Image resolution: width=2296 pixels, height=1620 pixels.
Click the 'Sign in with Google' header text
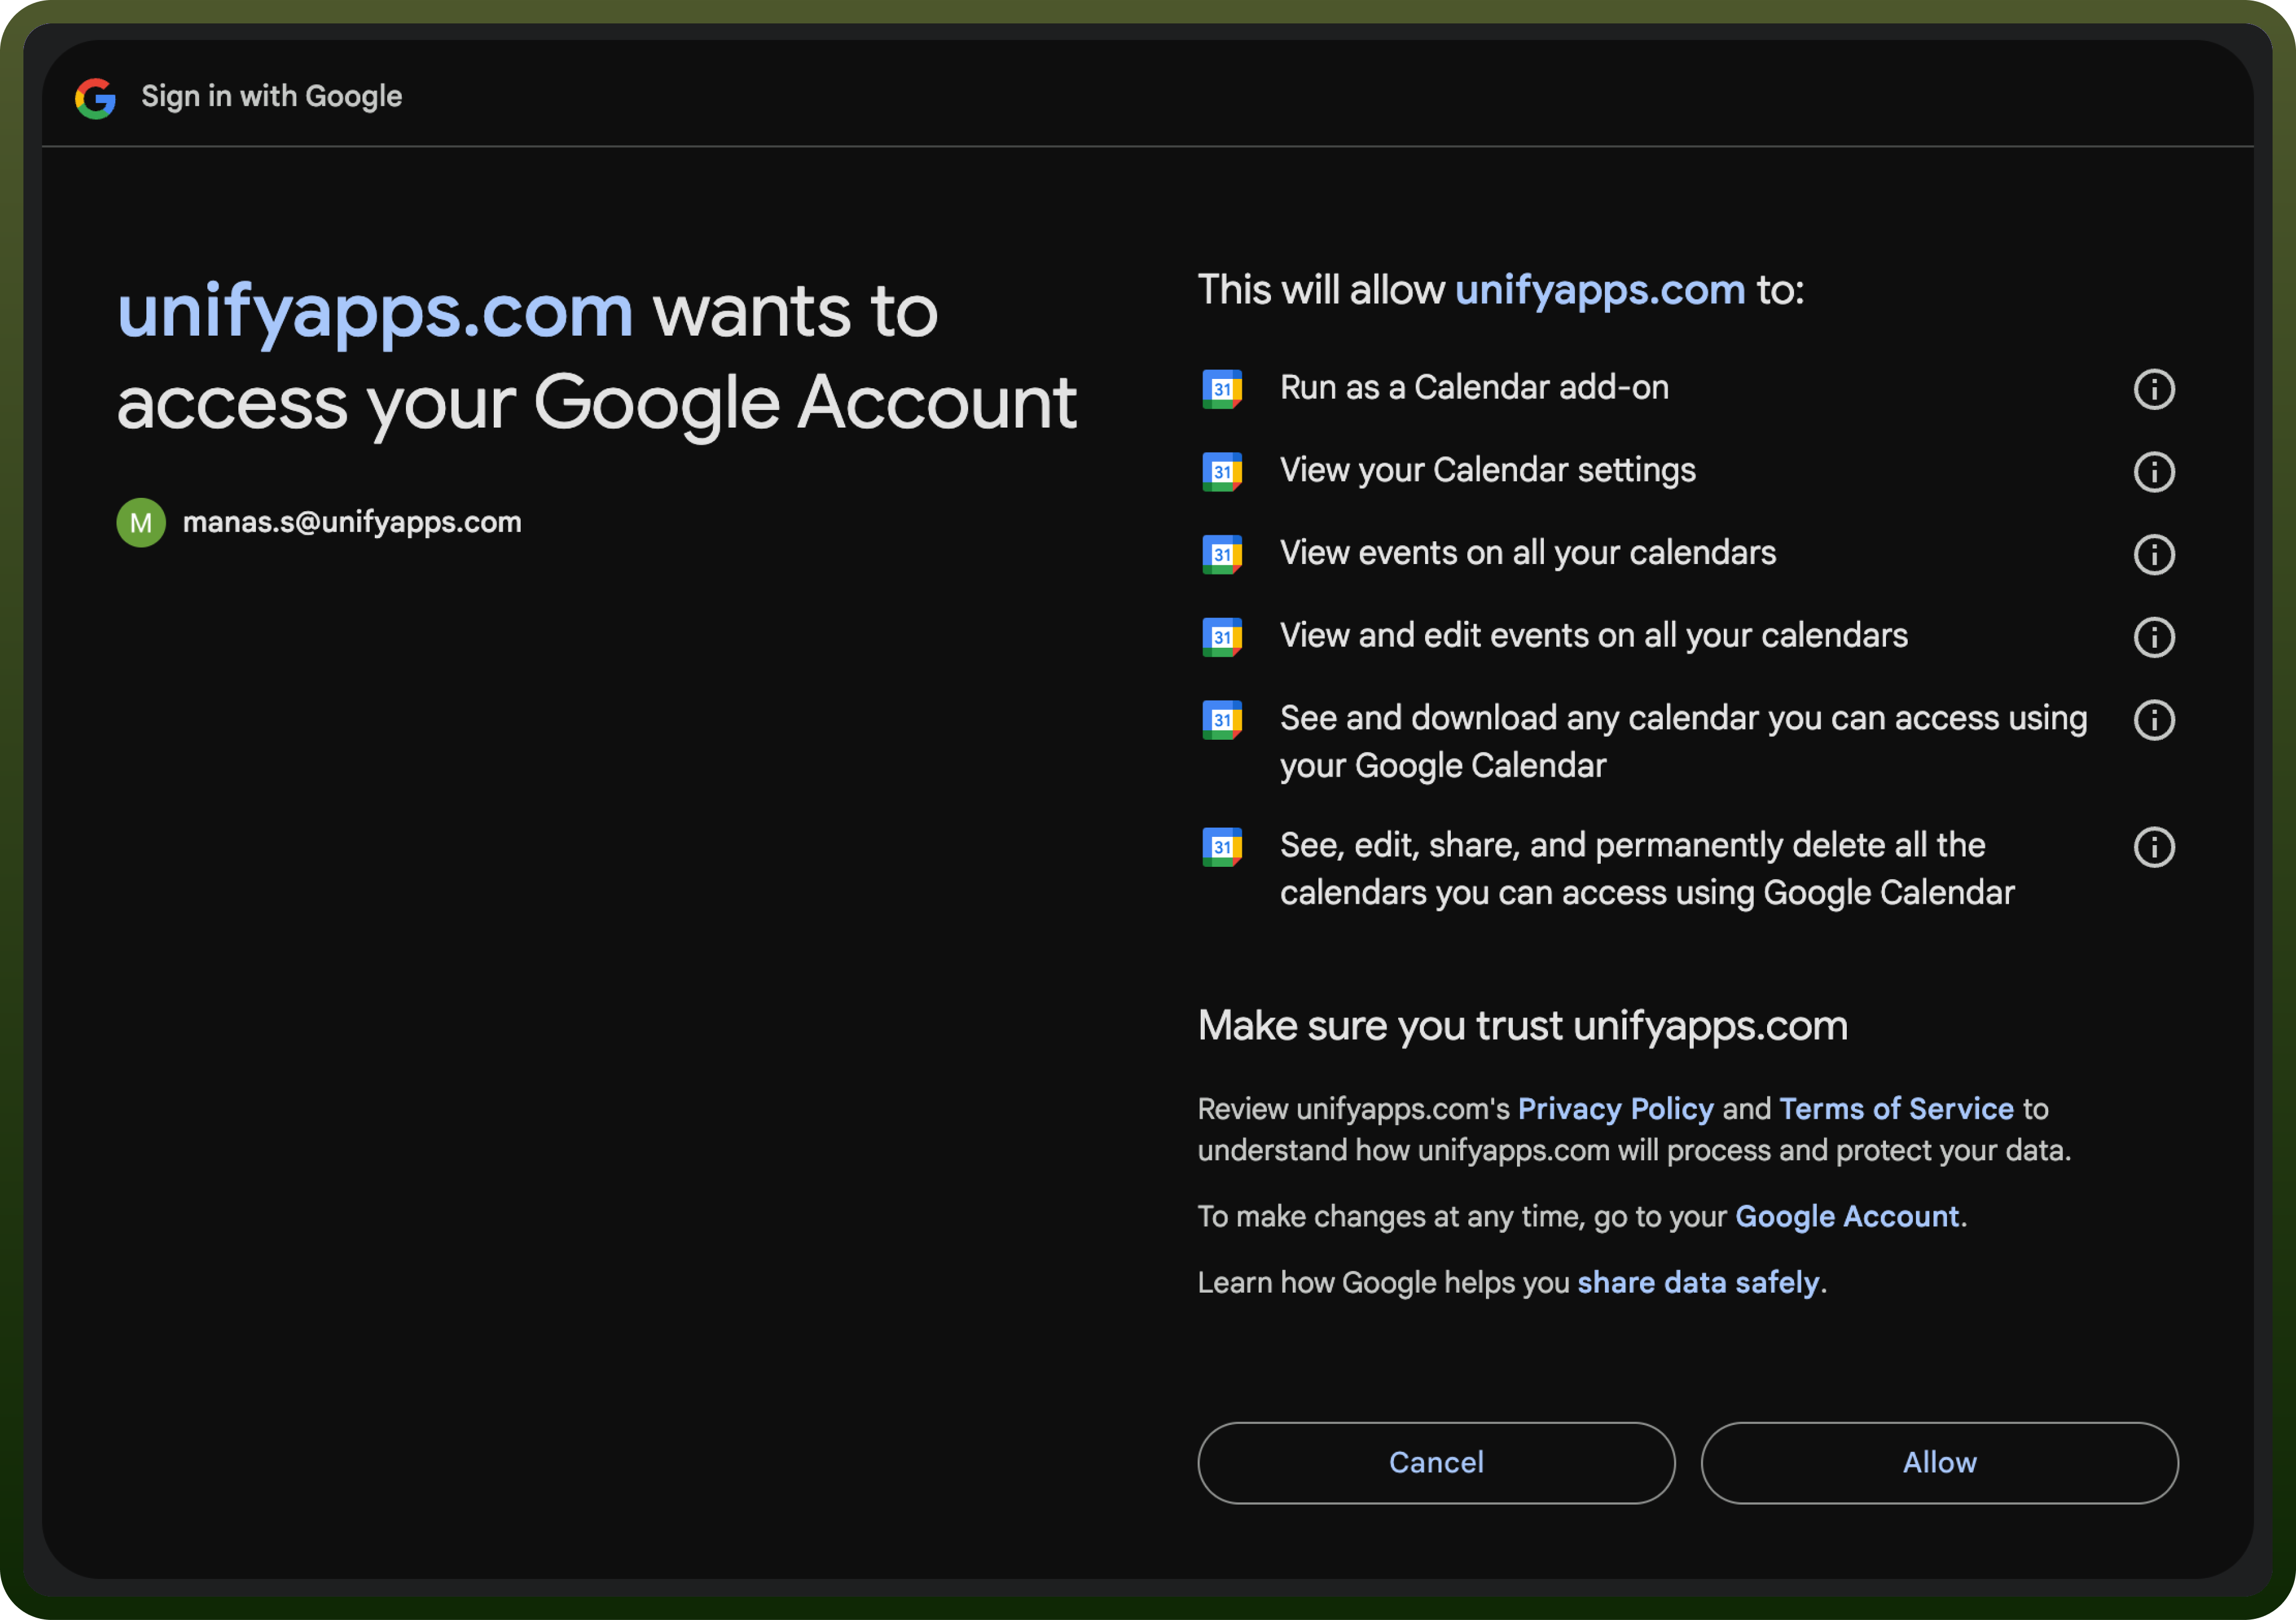point(271,96)
